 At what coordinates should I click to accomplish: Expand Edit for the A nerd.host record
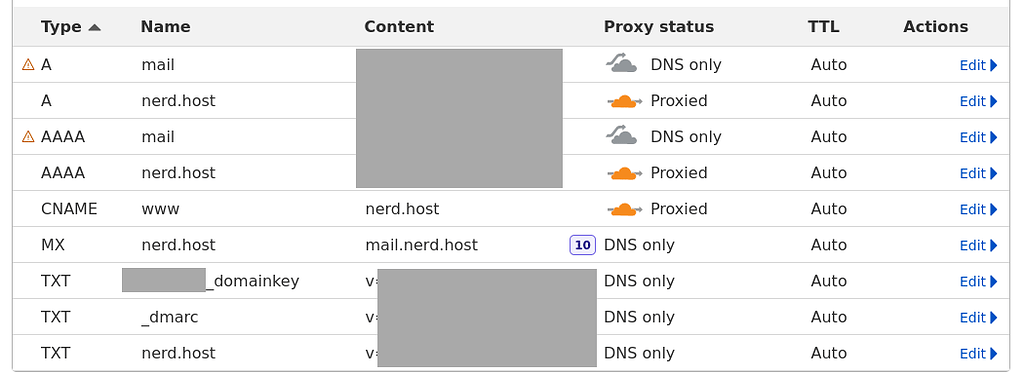[978, 101]
